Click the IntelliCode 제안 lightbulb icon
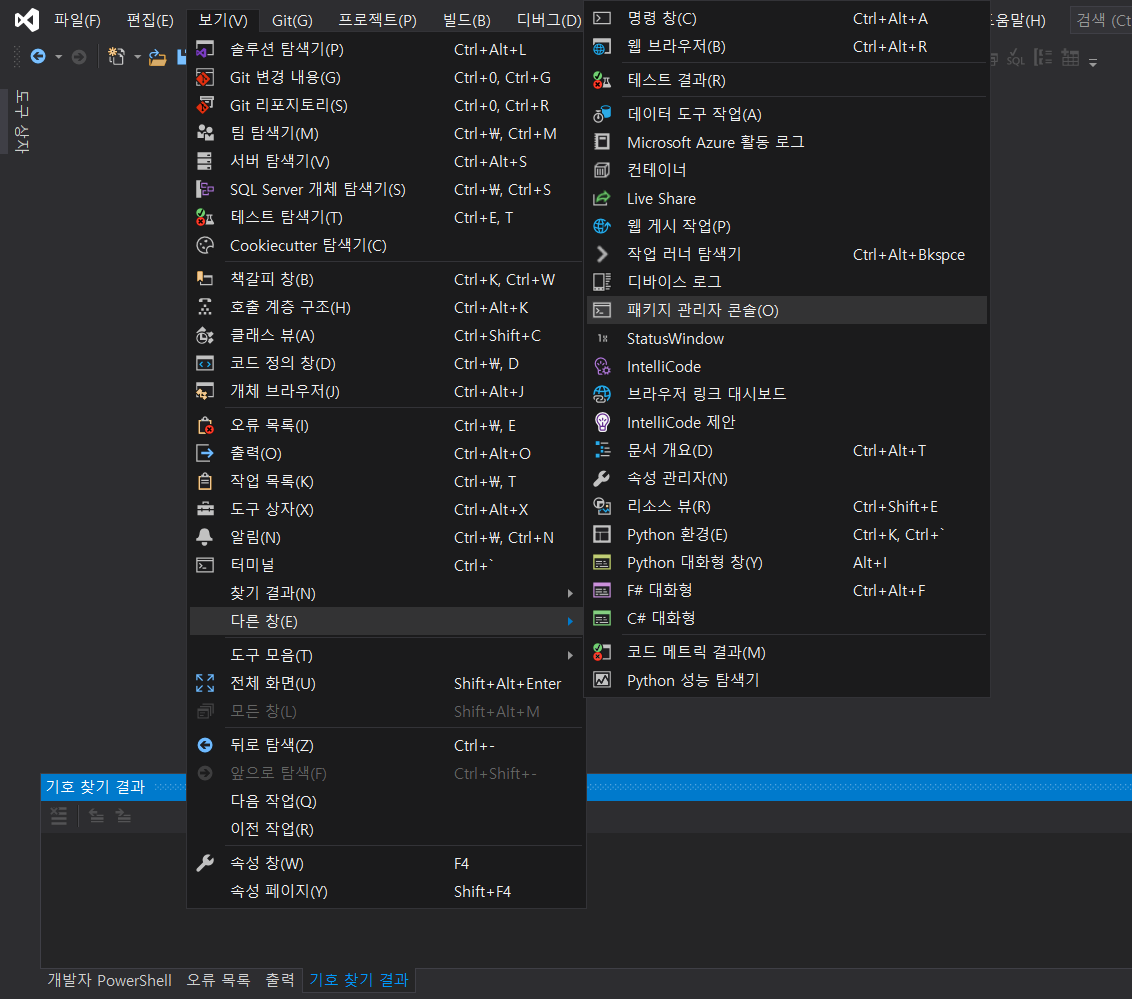1132x999 pixels. point(602,422)
